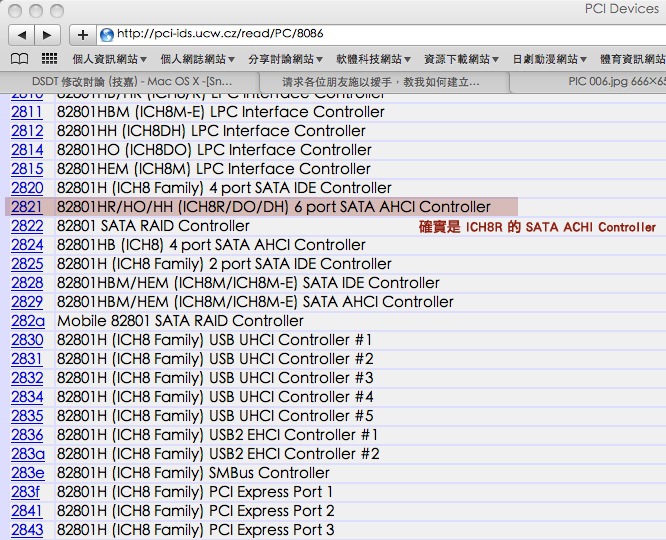Viewport: 666px width, 540px height.
Task: Add bookmark with the plus button
Action: tap(83, 34)
